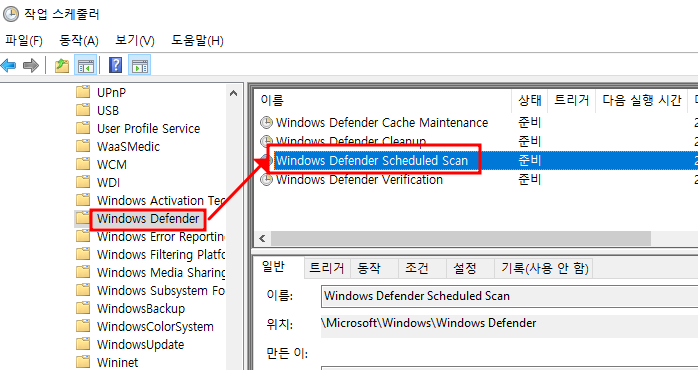This screenshot has width=698, height=370.
Task: Select the WindowsUpdate tree folder
Action: tap(140, 345)
